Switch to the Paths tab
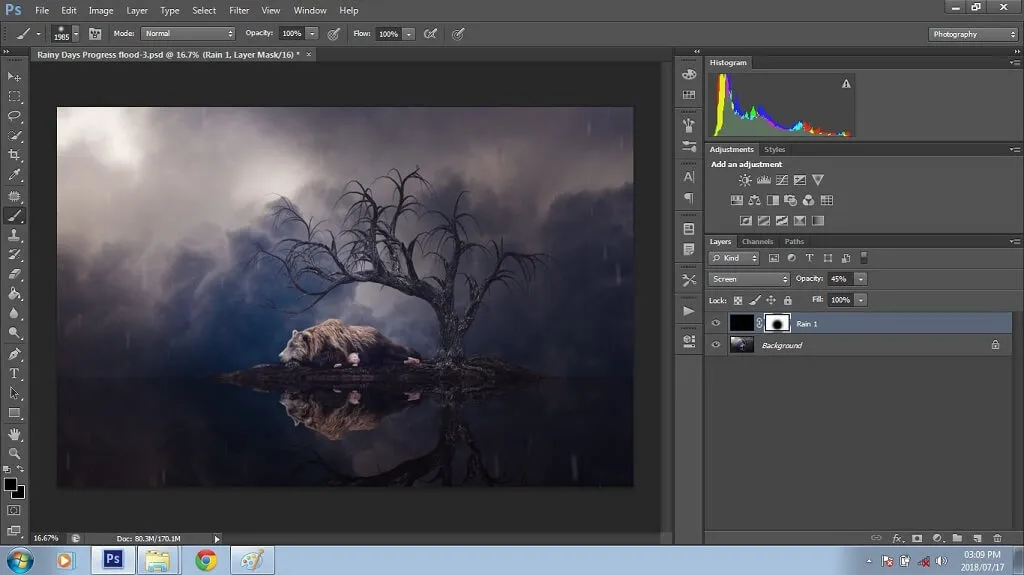 coord(794,242)
